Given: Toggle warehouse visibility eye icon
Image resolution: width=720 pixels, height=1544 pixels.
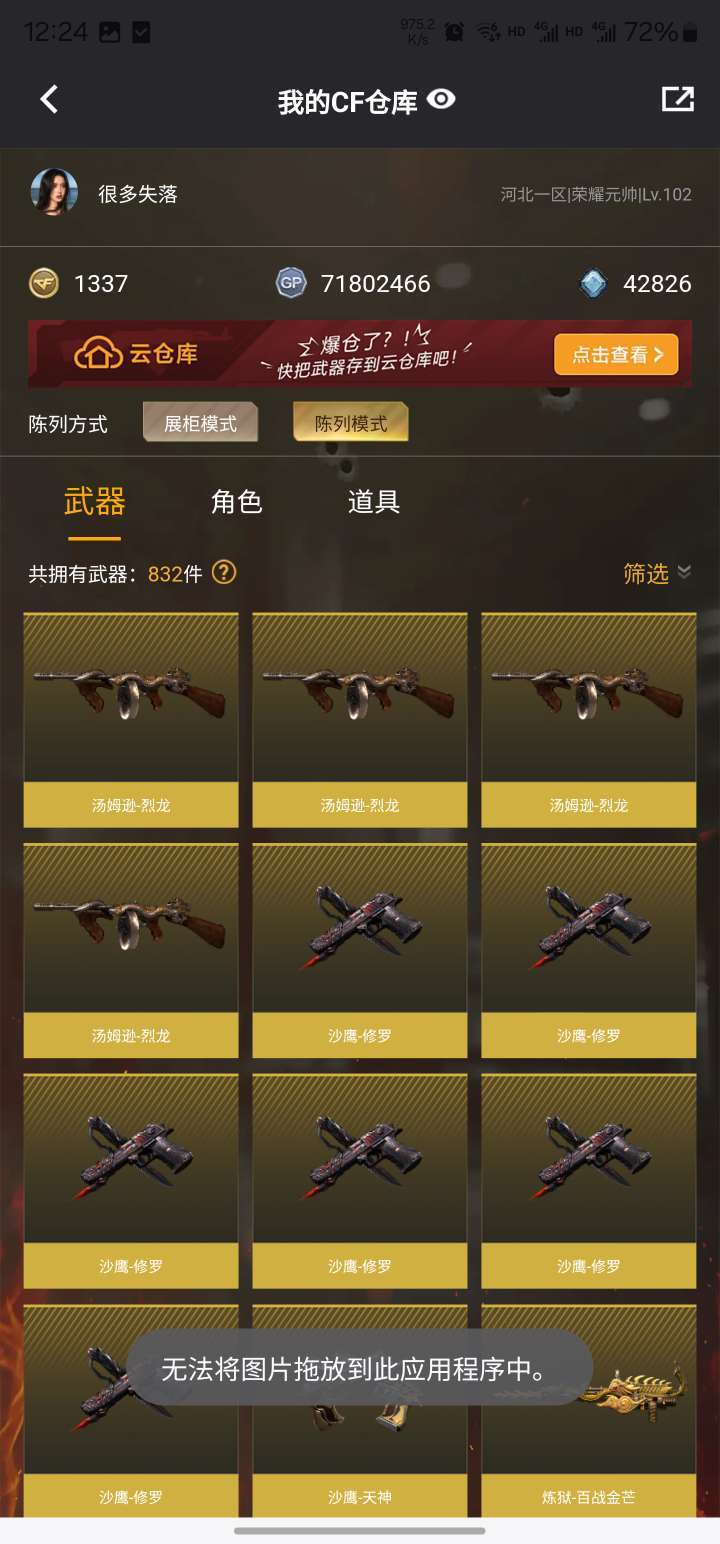Looking at the screenshot, I should point(441,99).
